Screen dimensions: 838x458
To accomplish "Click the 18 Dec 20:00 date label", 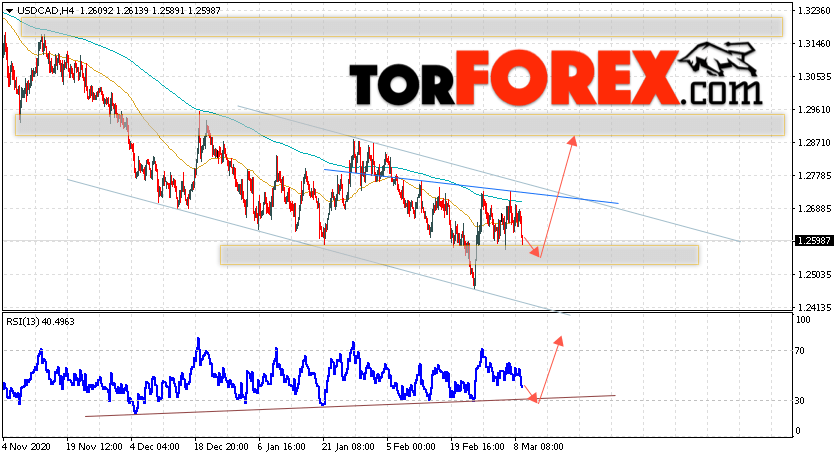I will [222, 446].
